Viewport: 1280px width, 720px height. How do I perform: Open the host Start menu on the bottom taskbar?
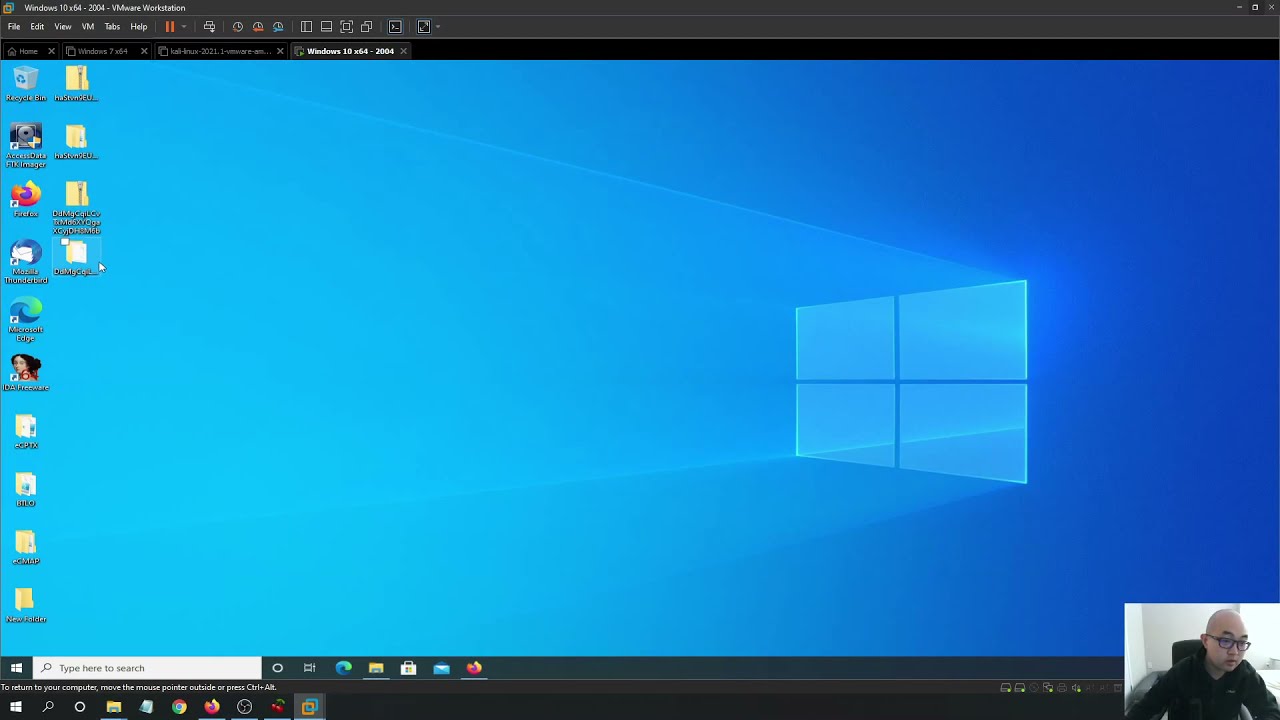click(x=15, y=707)
